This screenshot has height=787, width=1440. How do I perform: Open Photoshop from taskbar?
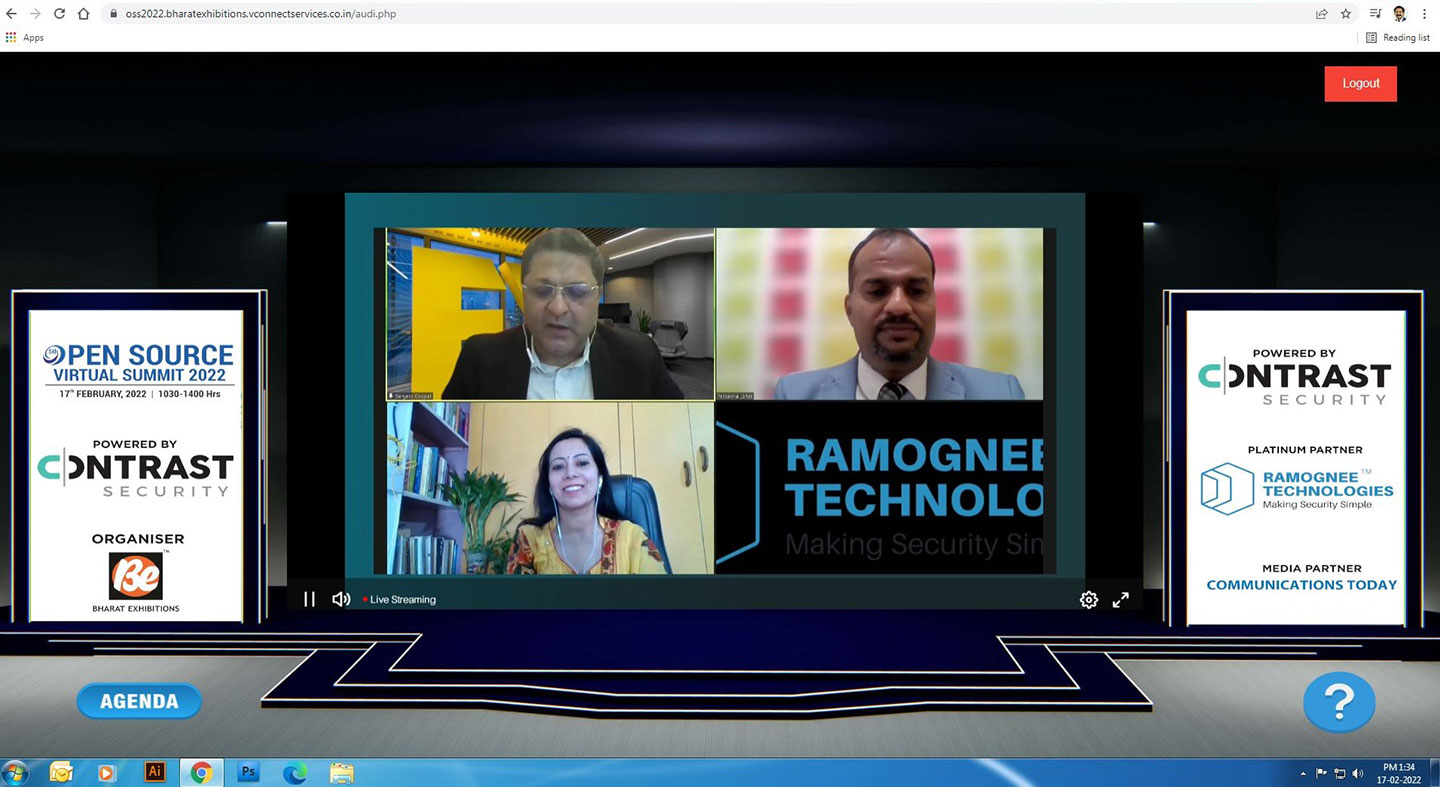tap(249, 772)
